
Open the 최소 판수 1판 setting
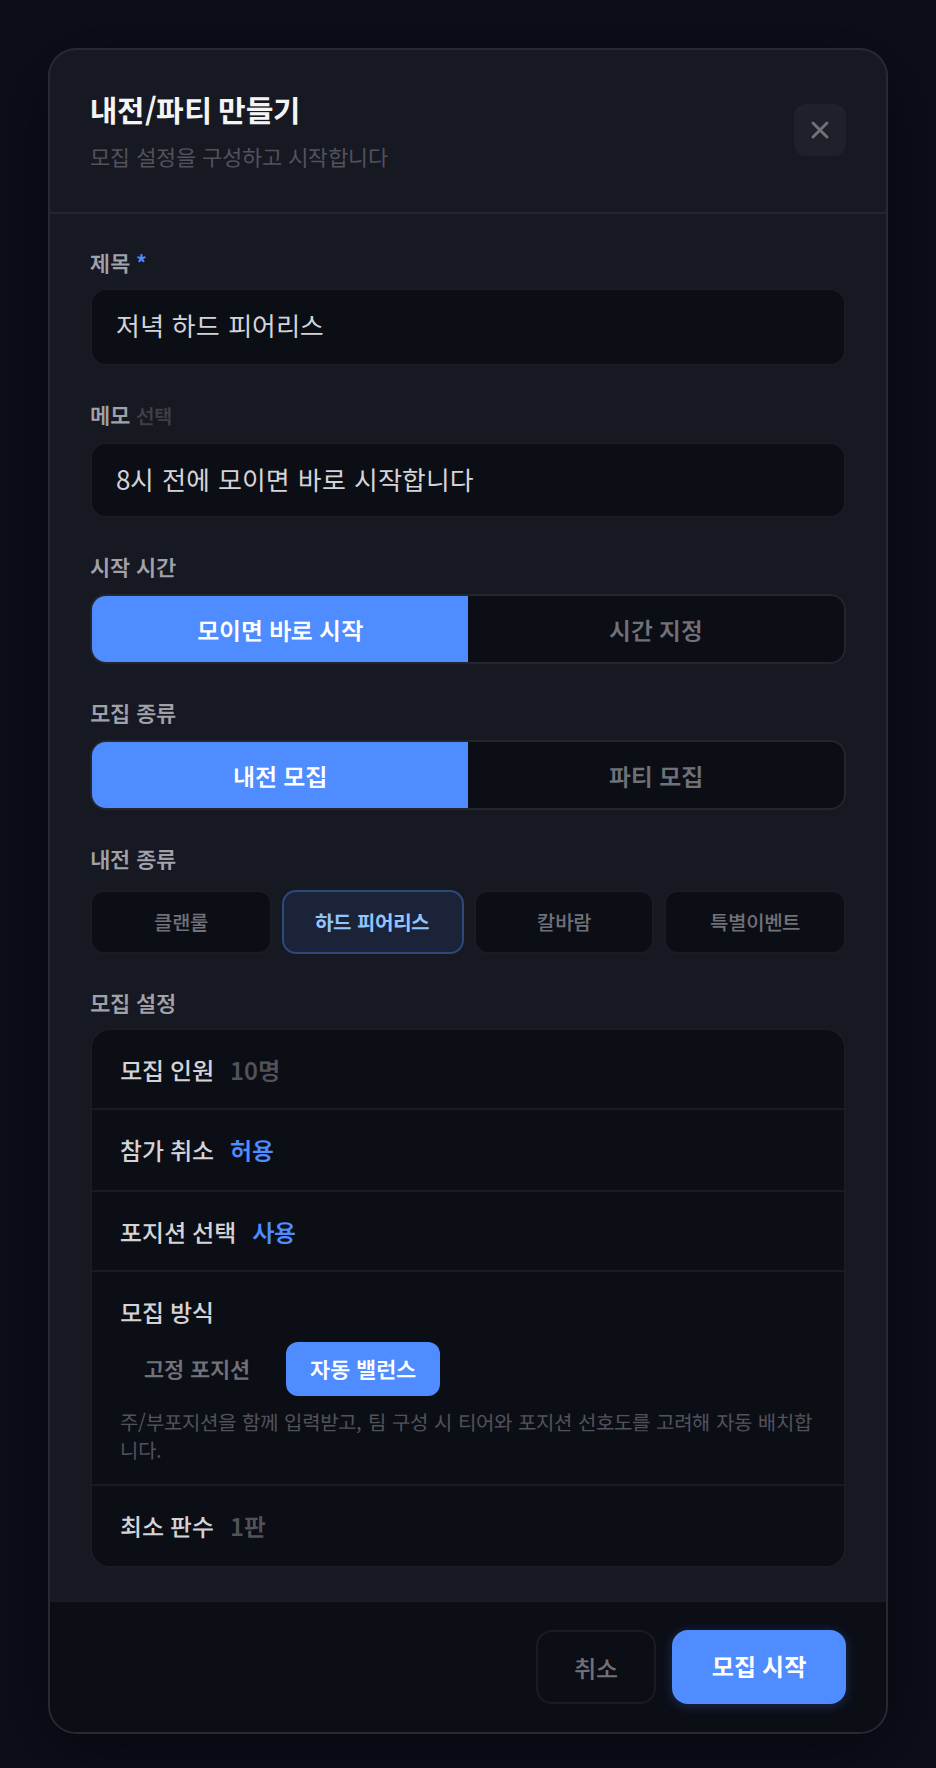coord(468,1527)
